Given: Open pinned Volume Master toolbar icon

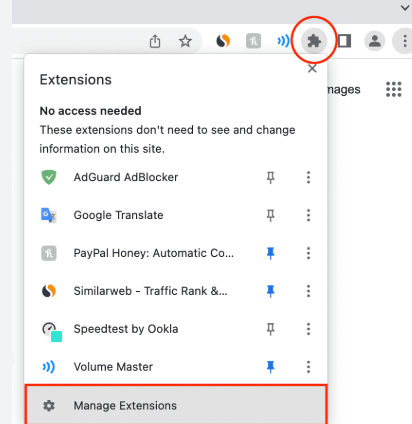Looking at the screenshot, I should pos(283,41).
